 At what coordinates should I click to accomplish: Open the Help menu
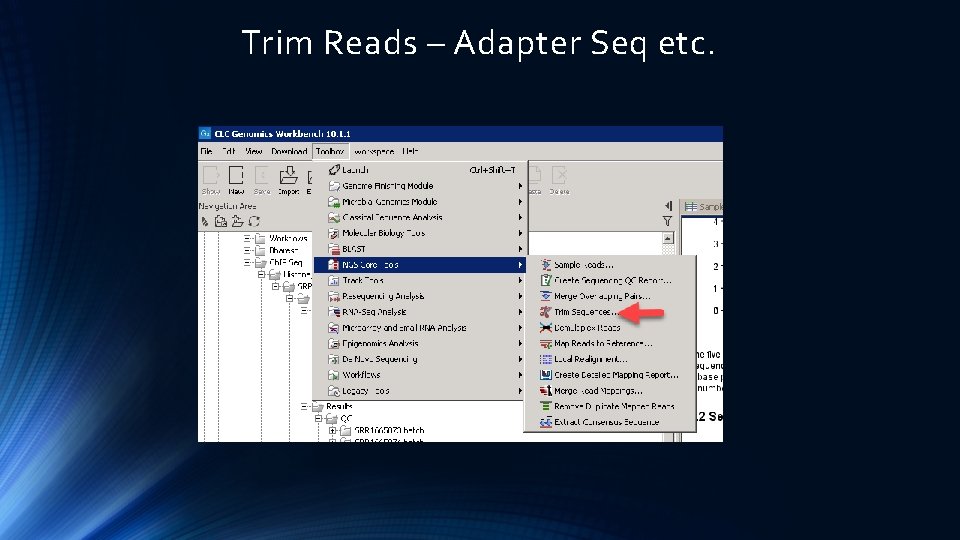point(410,151)
